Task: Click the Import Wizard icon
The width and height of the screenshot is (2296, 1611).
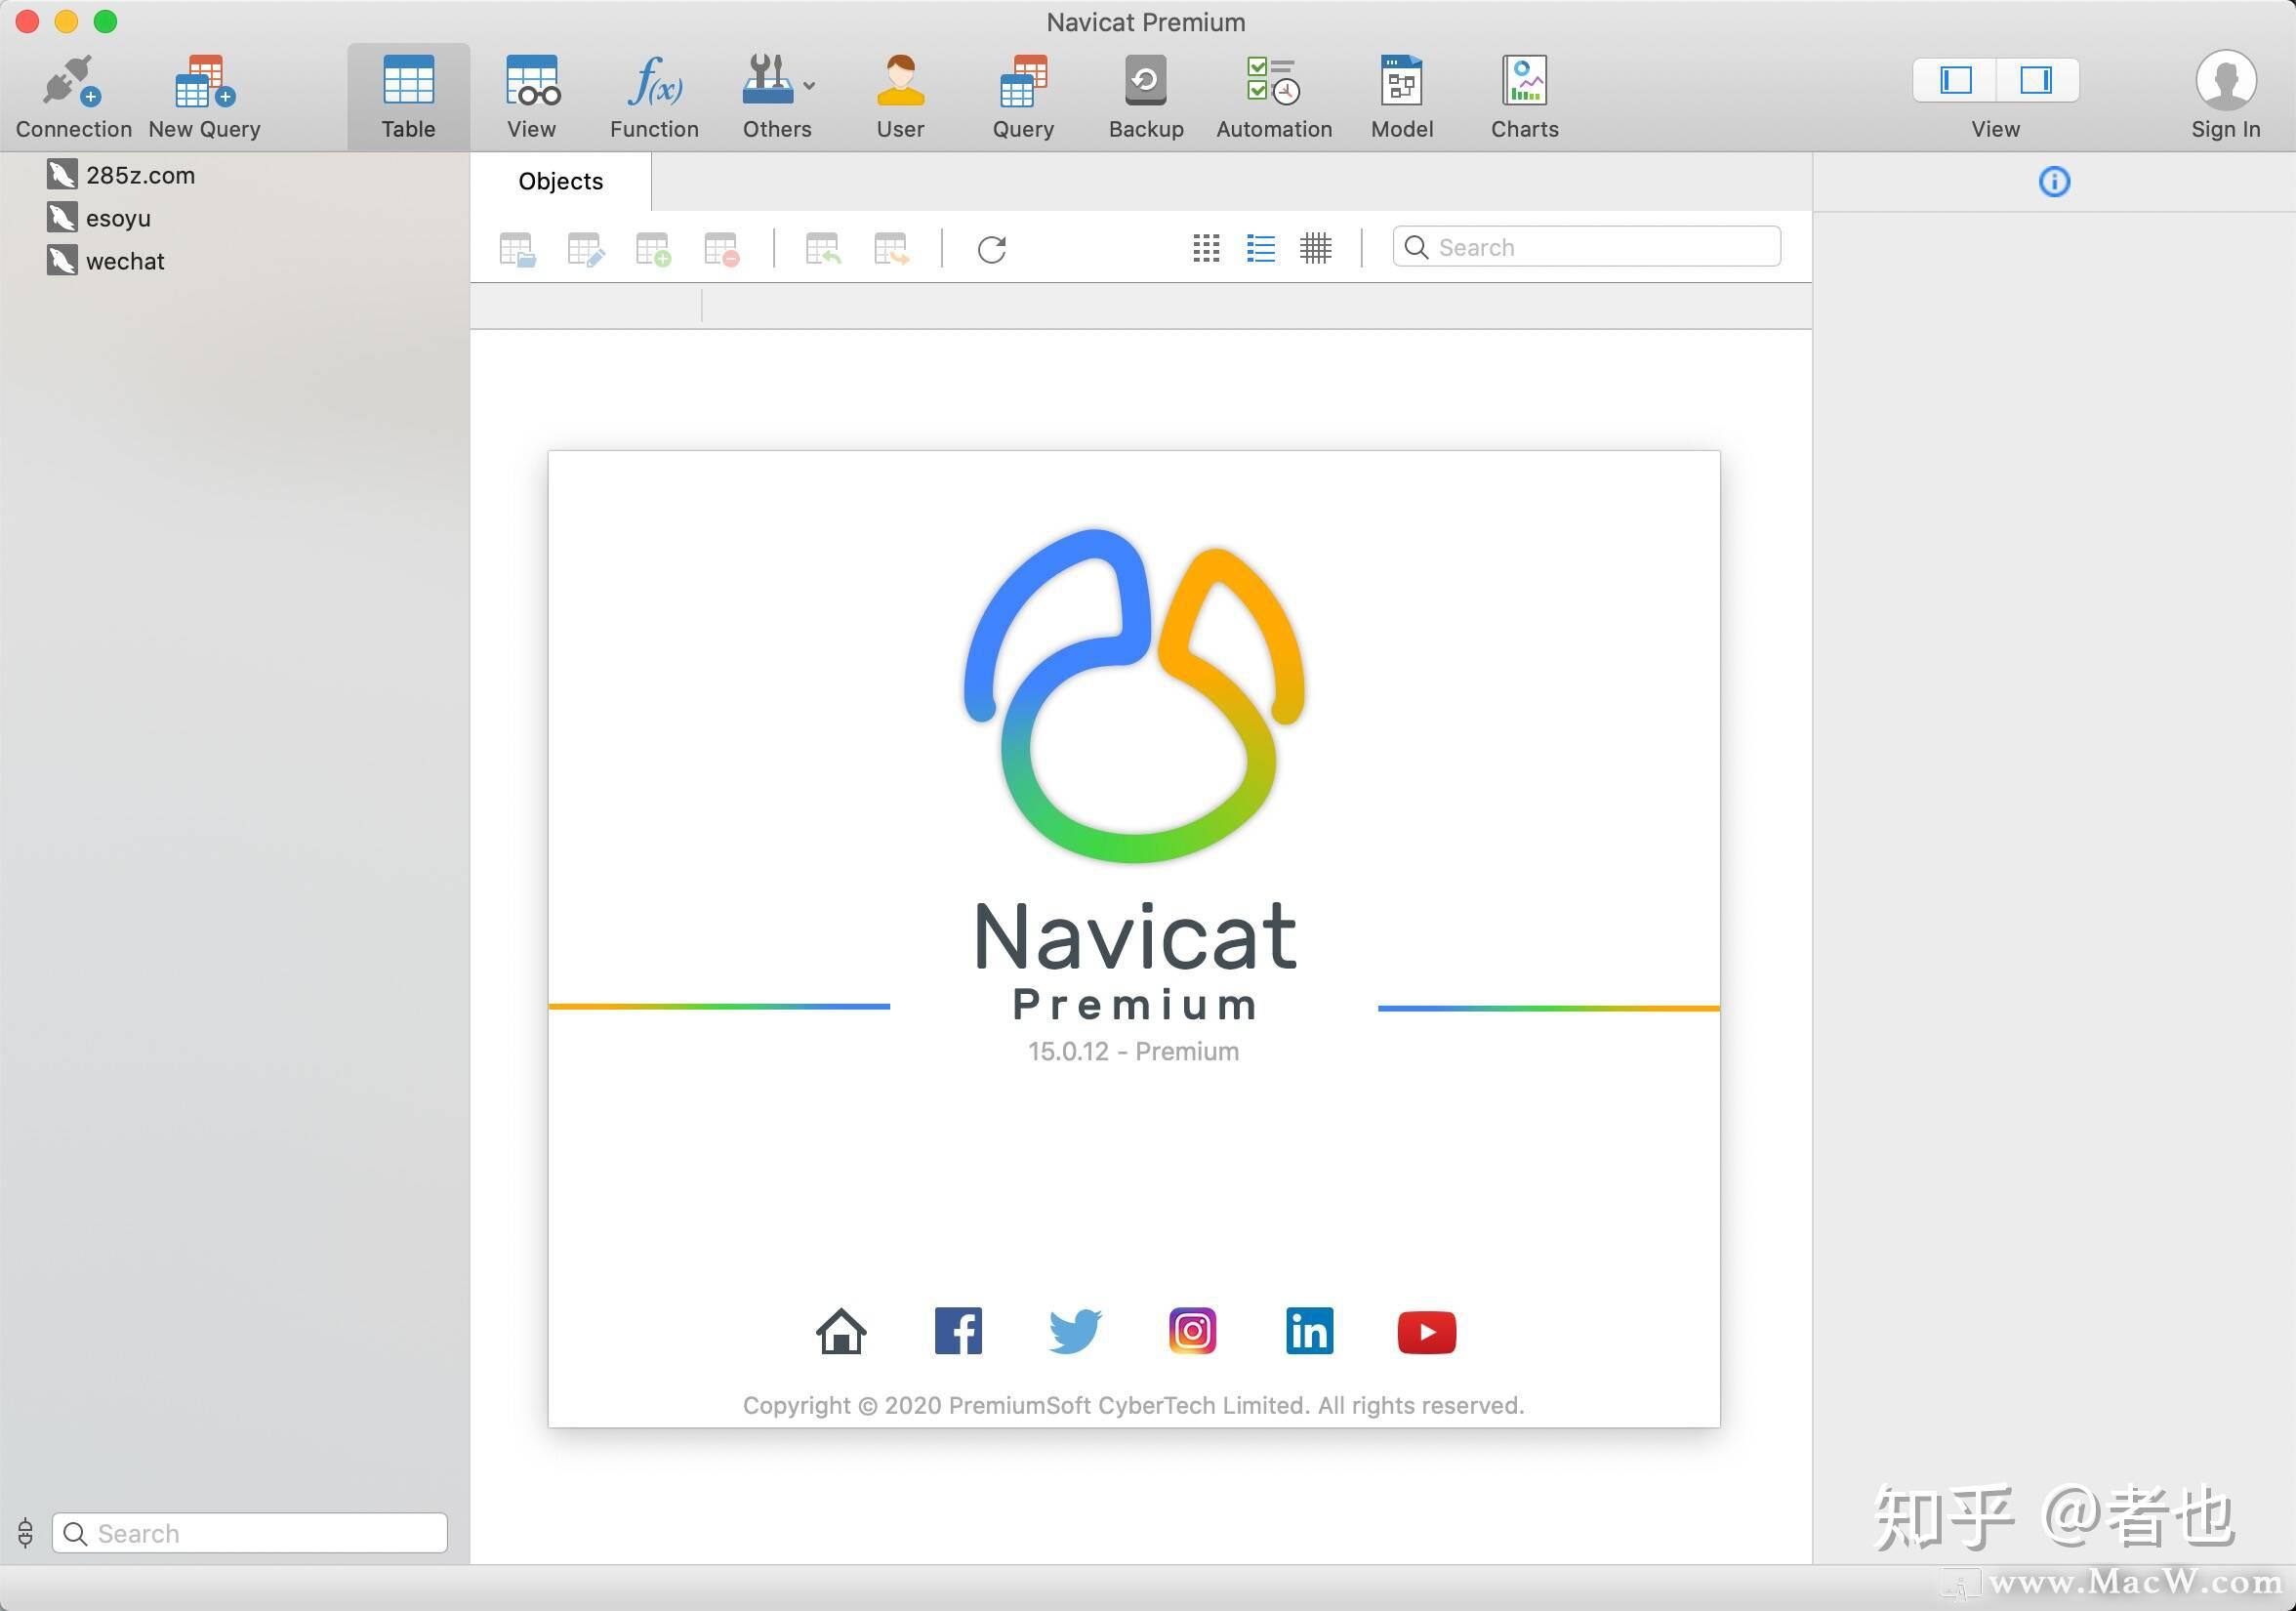Action: pyautogui.click(x=823, y=249)
